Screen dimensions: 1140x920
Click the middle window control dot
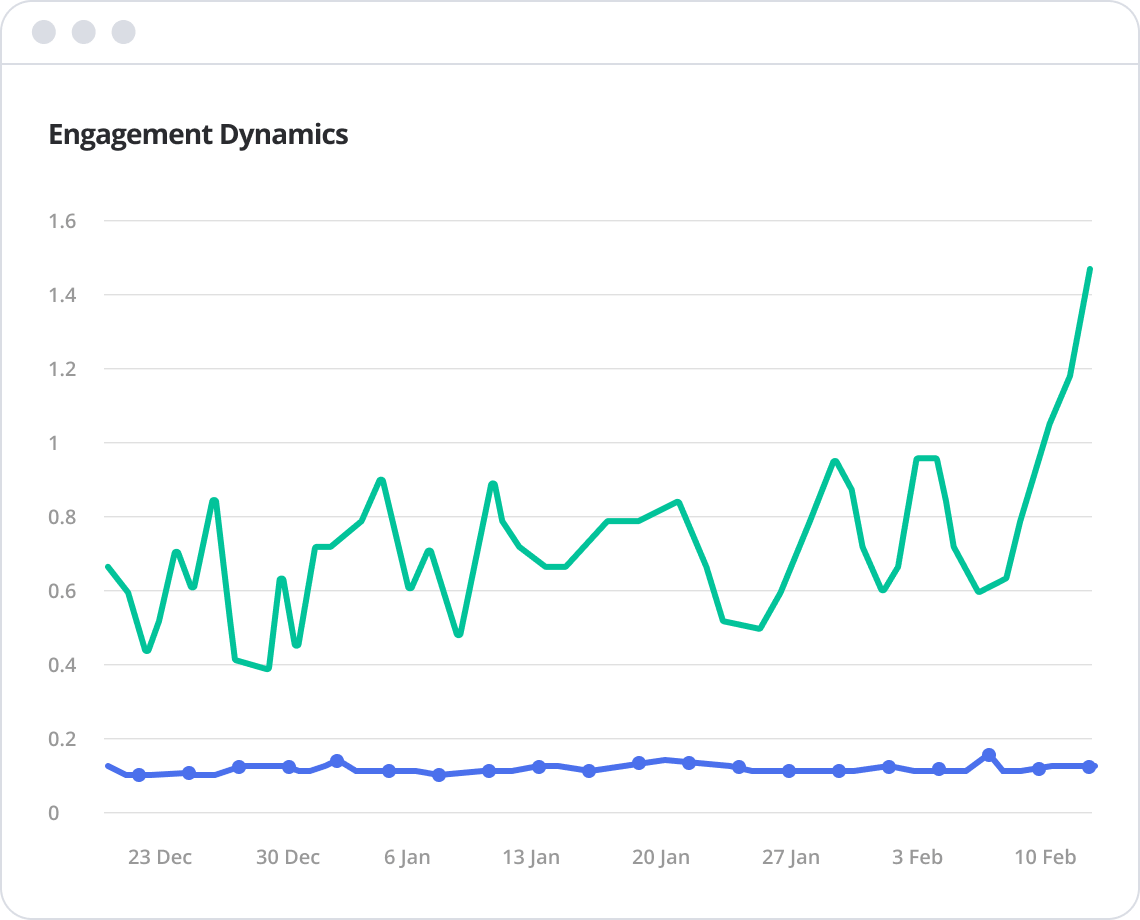[82, 31]
